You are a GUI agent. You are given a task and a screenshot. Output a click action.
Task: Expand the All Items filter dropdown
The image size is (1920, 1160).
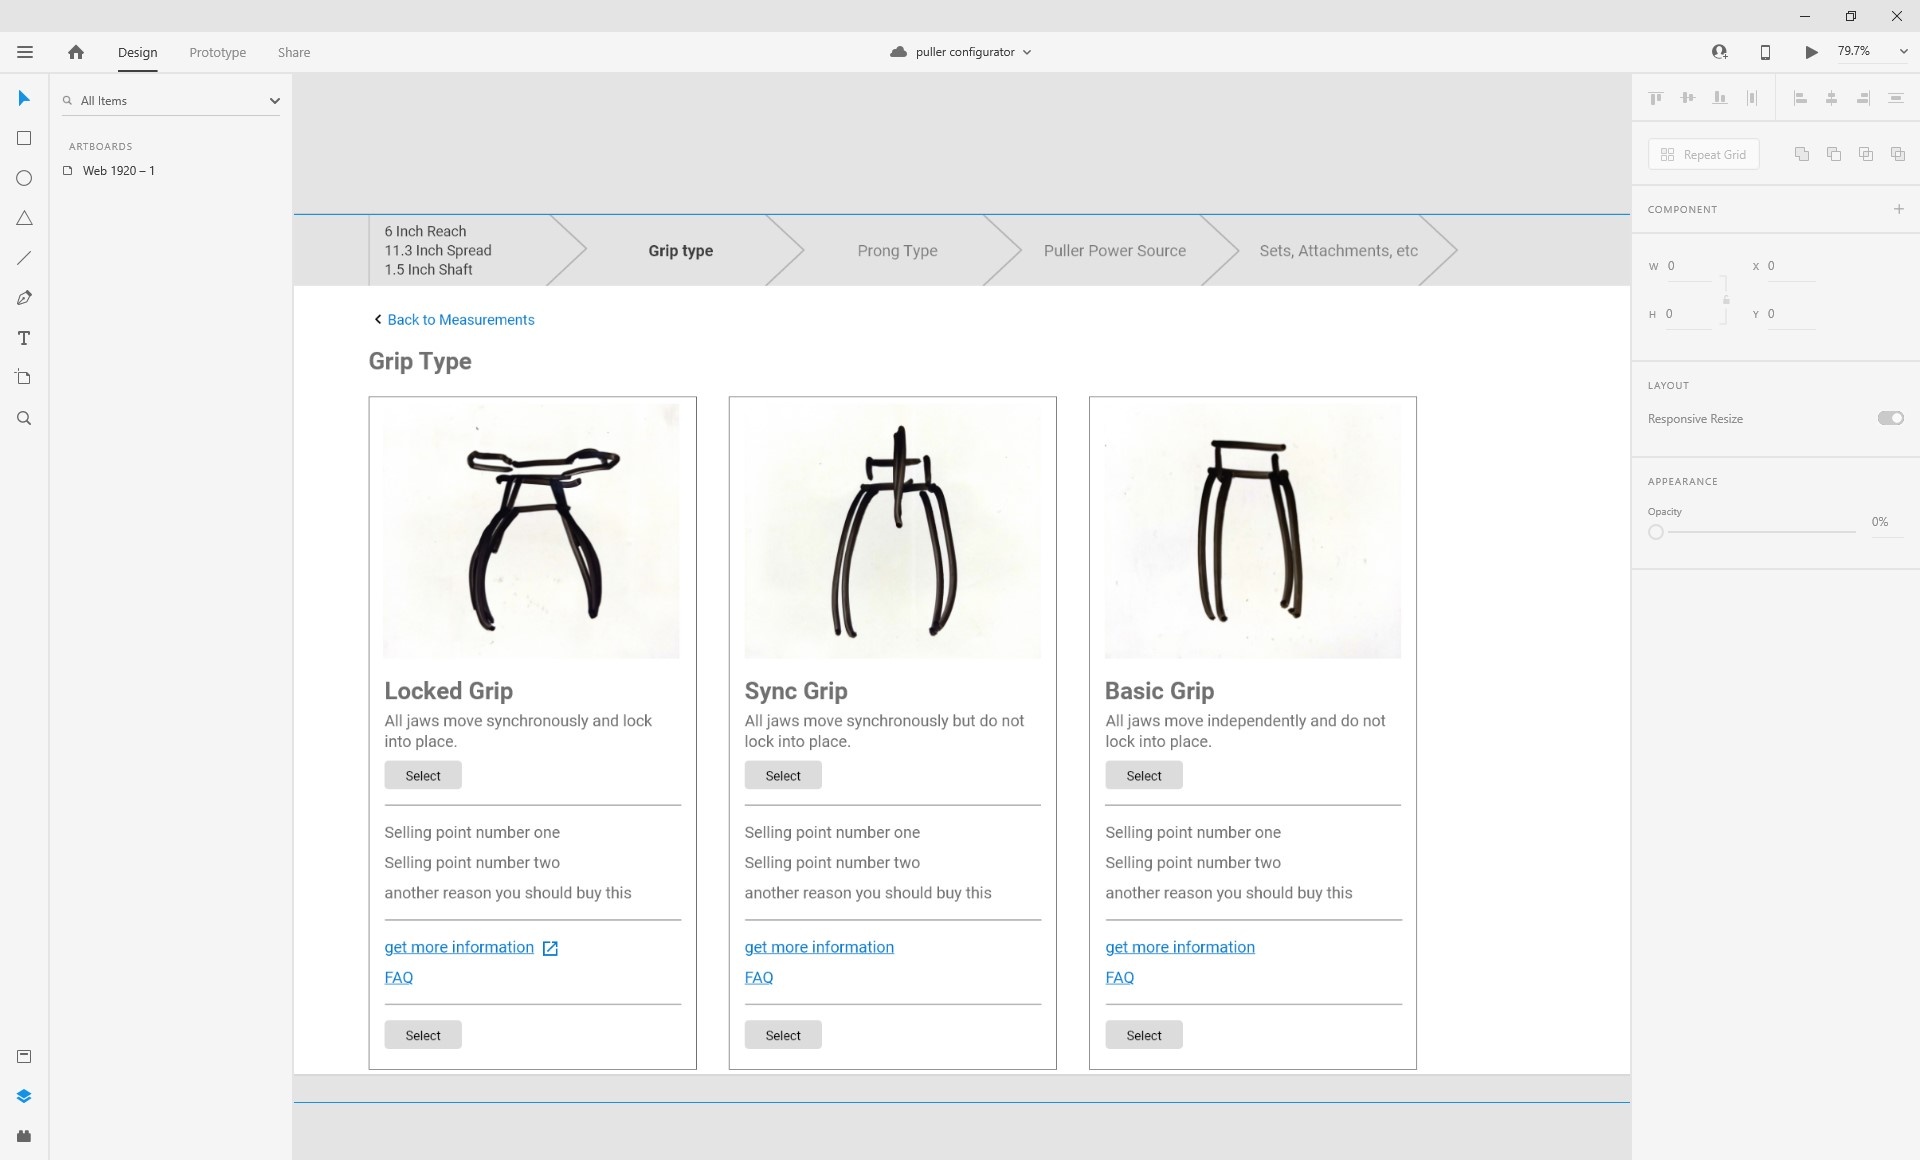pos(274,101)
